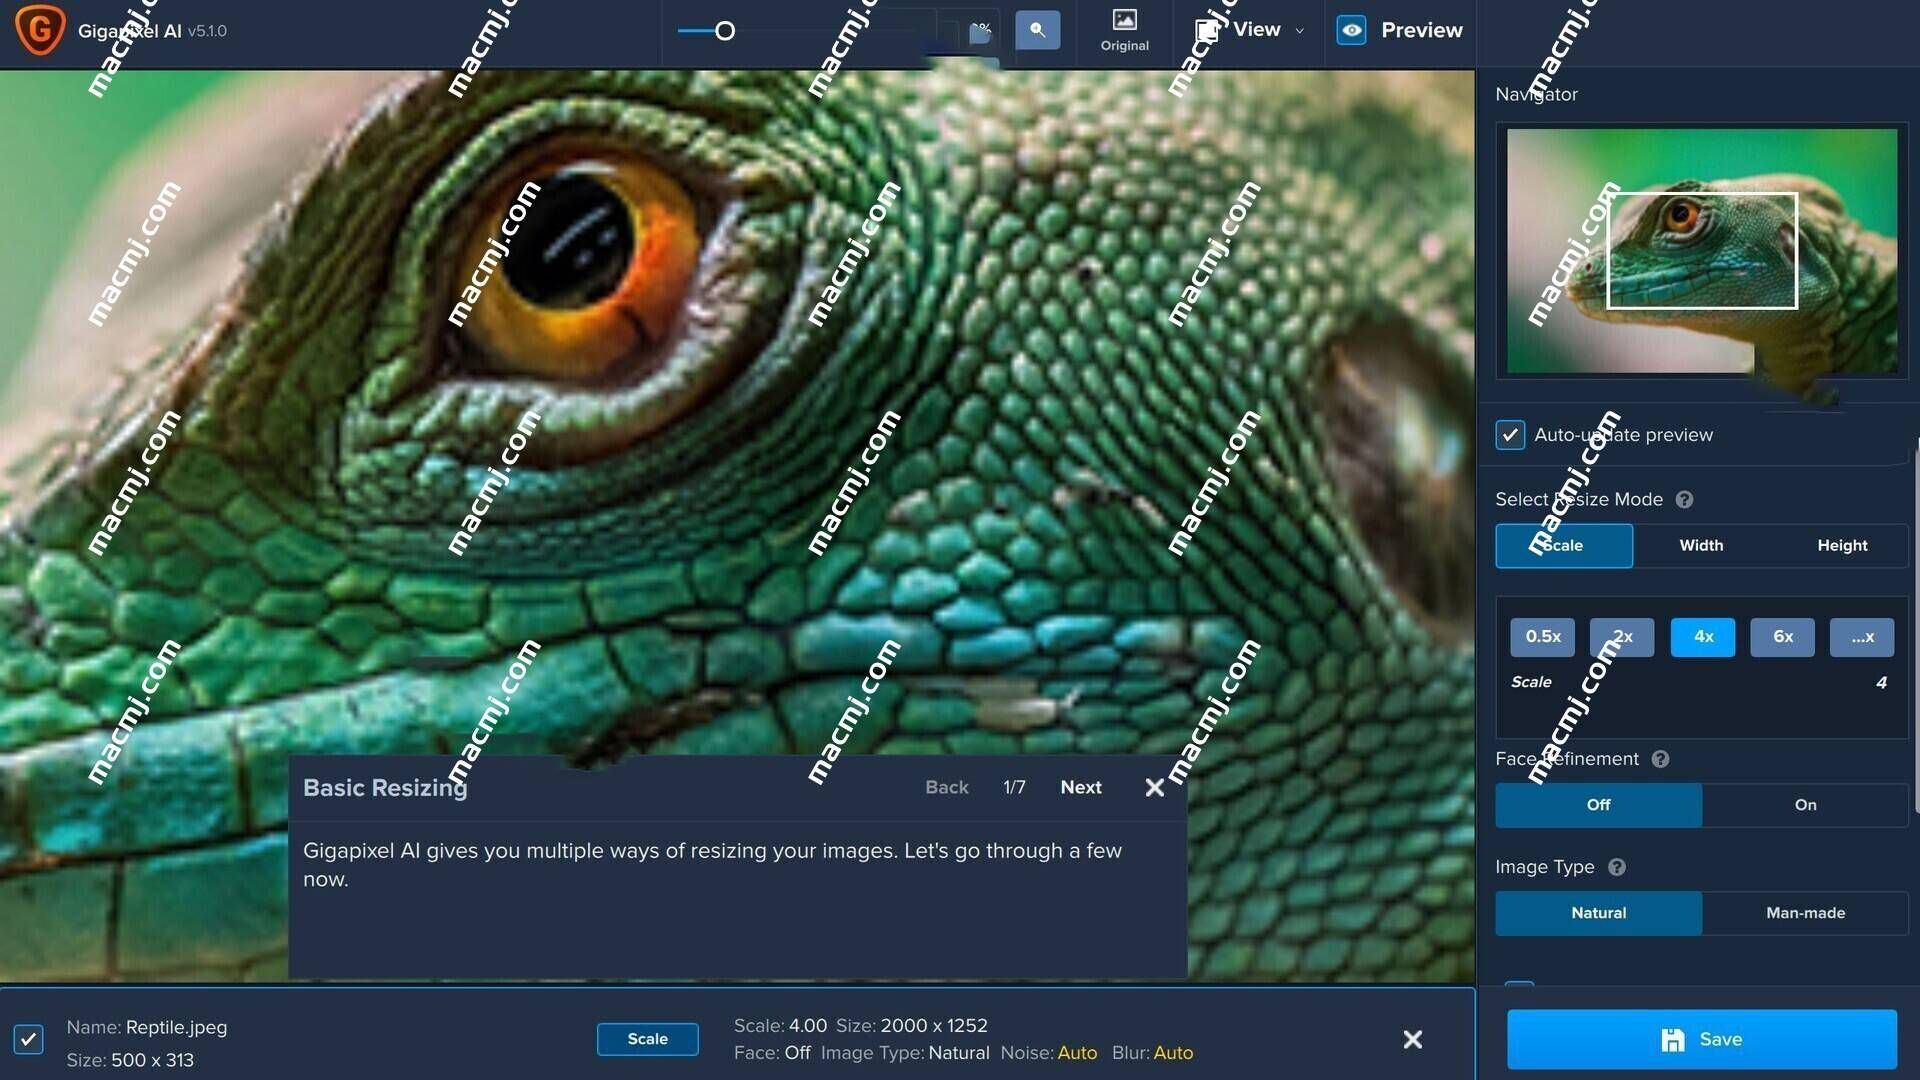Click Next button in tutorial tooltip

(x=1081, y=787)
